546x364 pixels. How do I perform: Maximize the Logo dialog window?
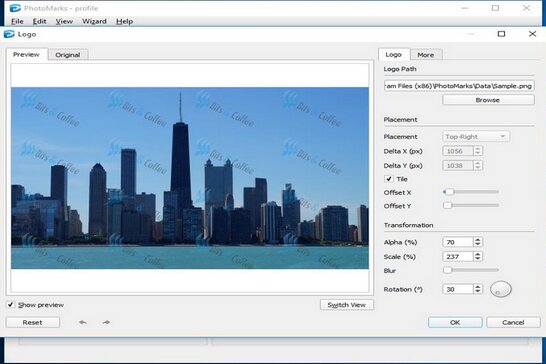tap(501, 34)
